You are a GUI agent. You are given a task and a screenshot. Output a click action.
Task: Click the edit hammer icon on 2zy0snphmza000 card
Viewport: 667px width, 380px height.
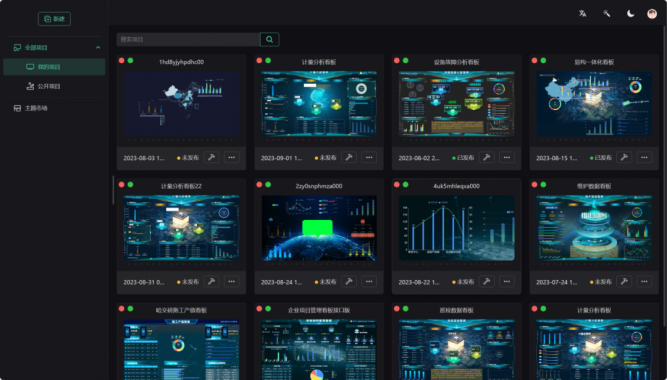[349, 281]
